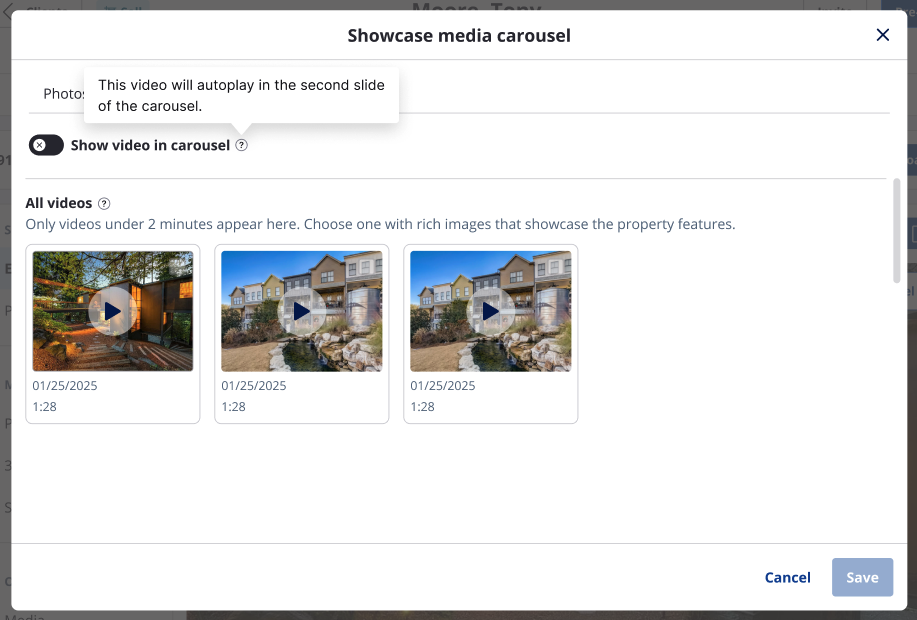This screenshot has width=917, height=620.
Task: Open help icon next to All videos
Action: coord(104,204)
